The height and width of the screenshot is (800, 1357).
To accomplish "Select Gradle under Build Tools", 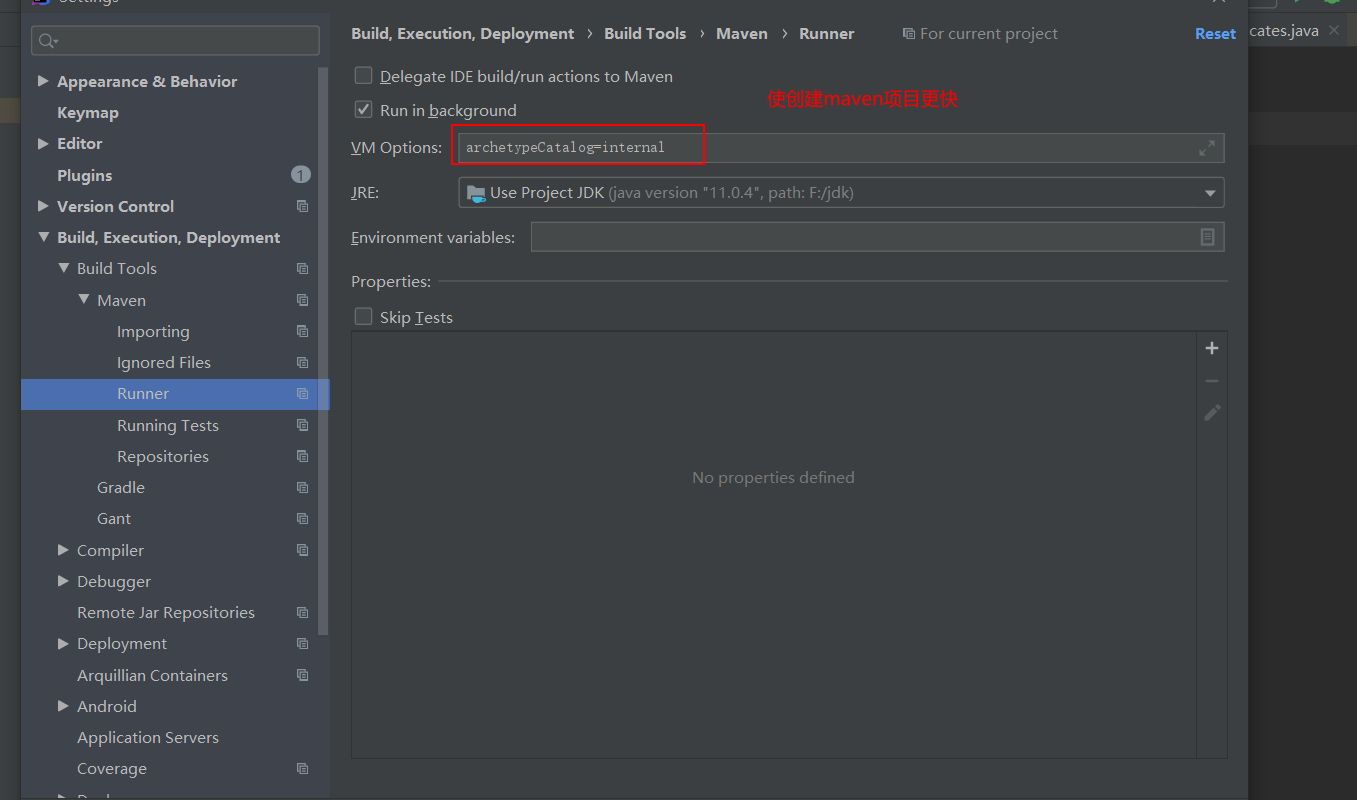I will [121, 487].
